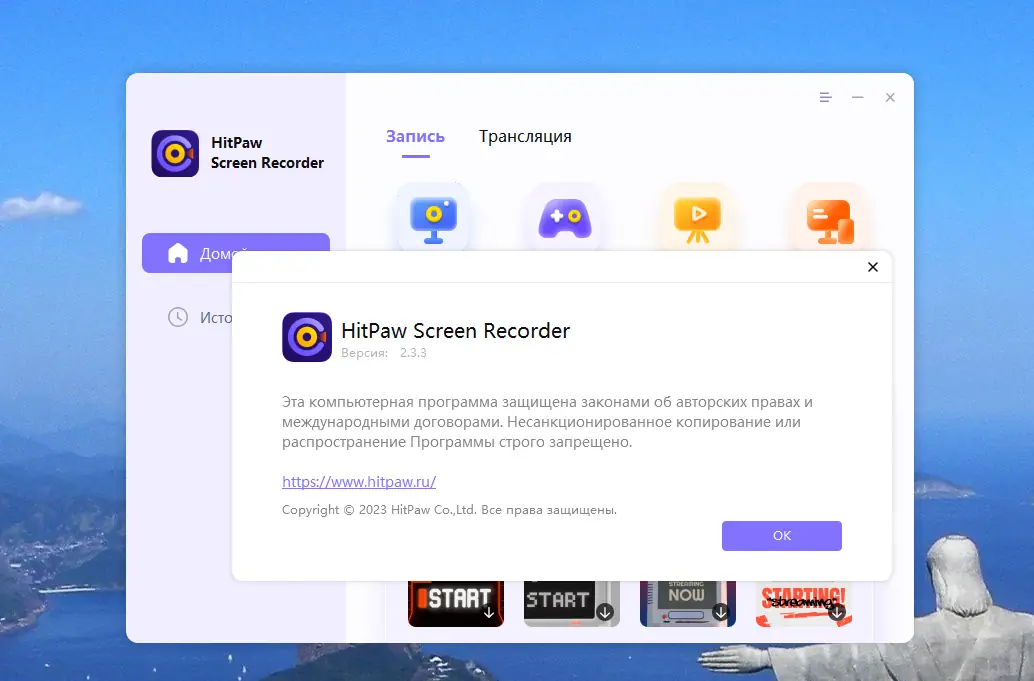Select the clock icon next to История

pos(178,317)
